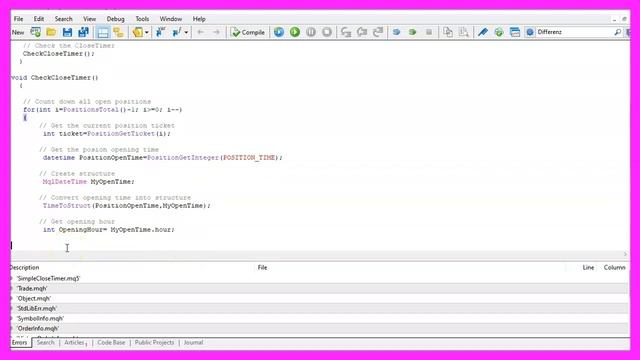Start debugging on real data (blue play icon)
Screen dimensions: 640x360
[x=279, y=32]
